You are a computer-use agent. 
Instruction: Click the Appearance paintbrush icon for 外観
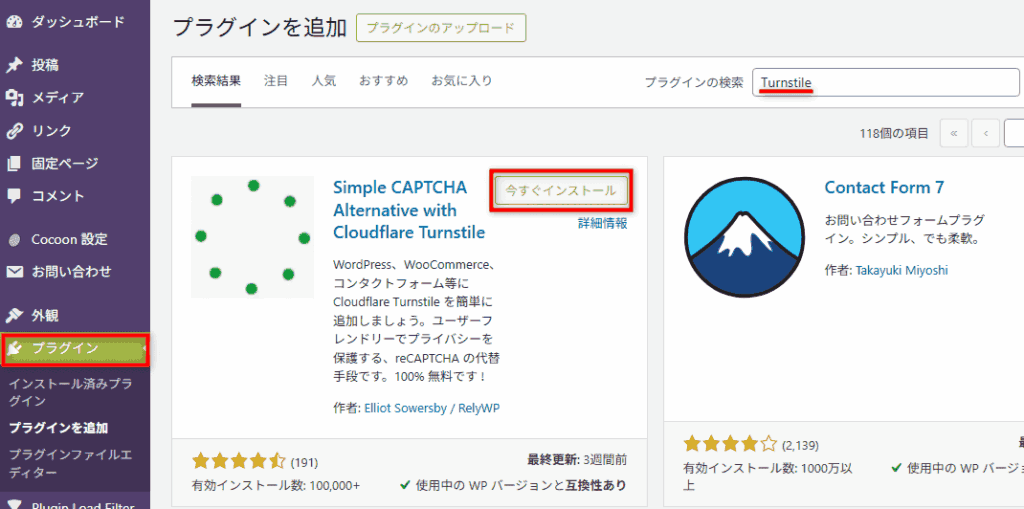coord(14,316)
